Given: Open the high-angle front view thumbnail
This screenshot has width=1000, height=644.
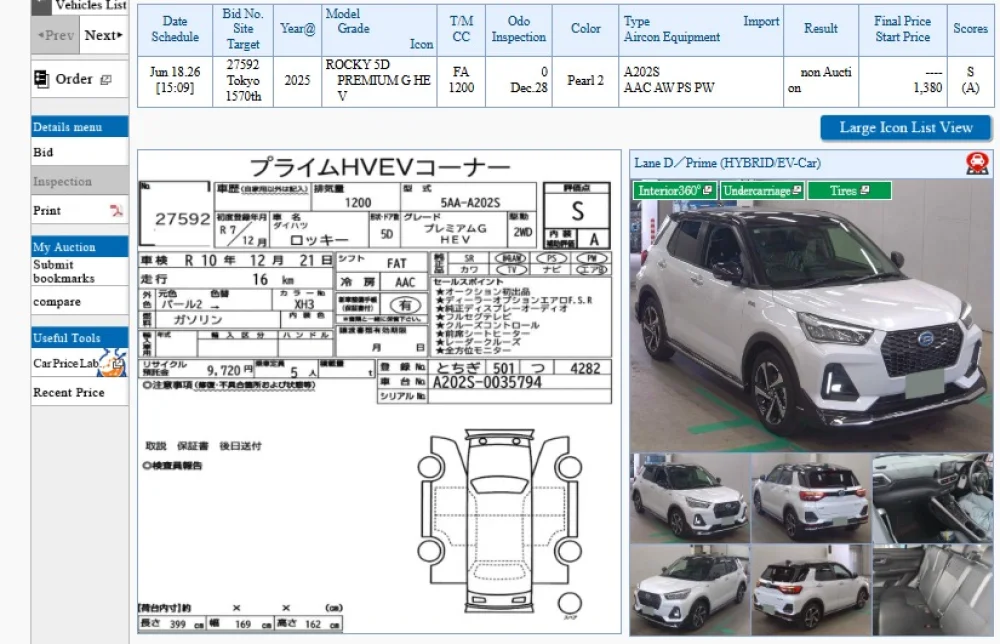Looking at the screenshot, I should 689,590.
